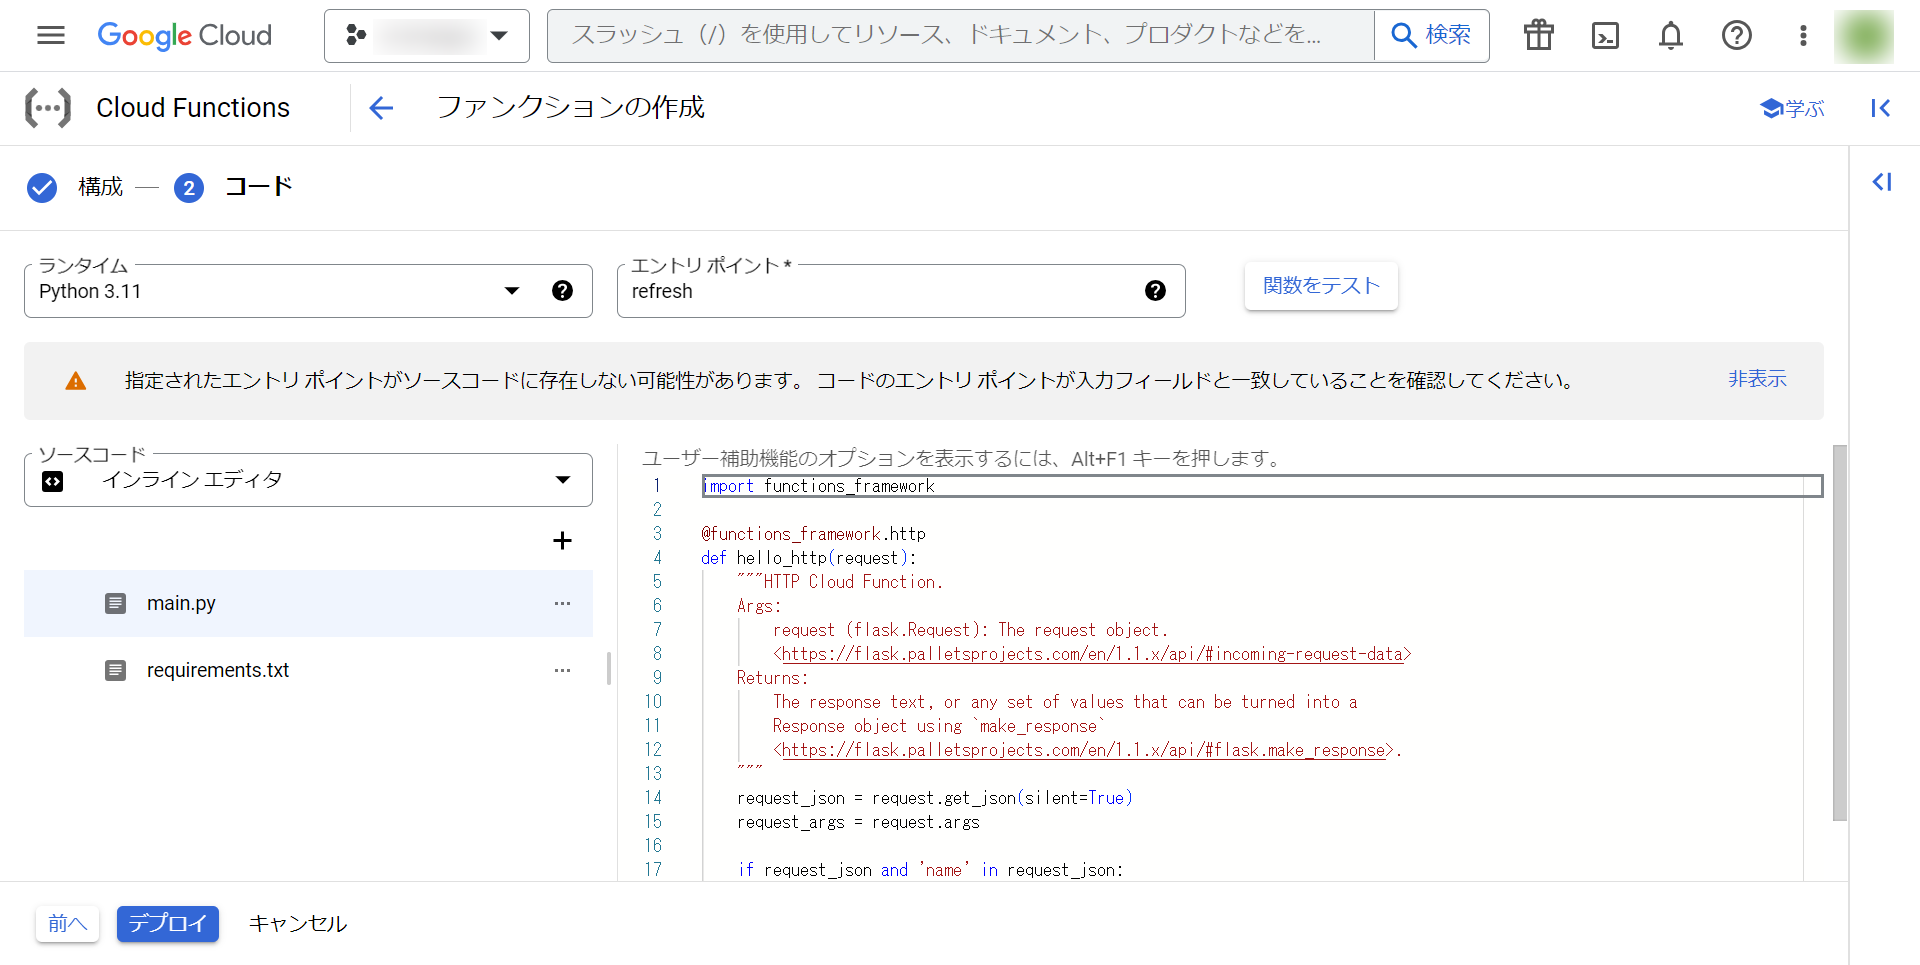The width and height of the screenshot is (1920, 965).
Task: Activate Cloud Shell terminal icon
Action: 1605,36
